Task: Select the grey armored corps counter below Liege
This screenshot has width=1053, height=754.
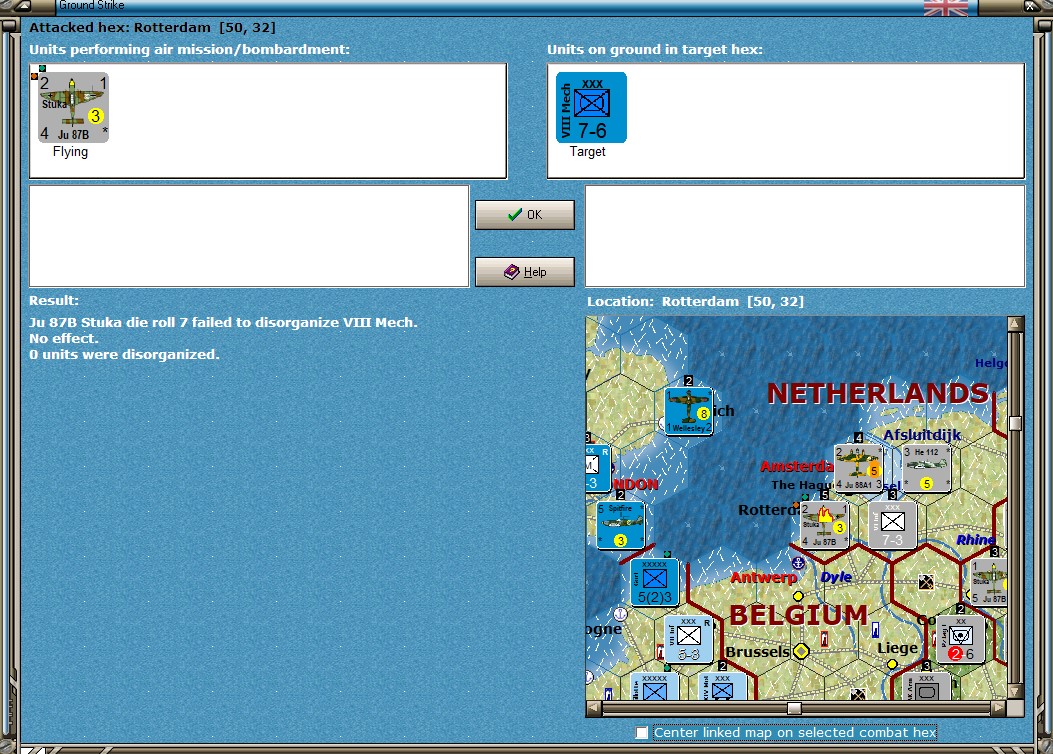Action: (927, 688)
